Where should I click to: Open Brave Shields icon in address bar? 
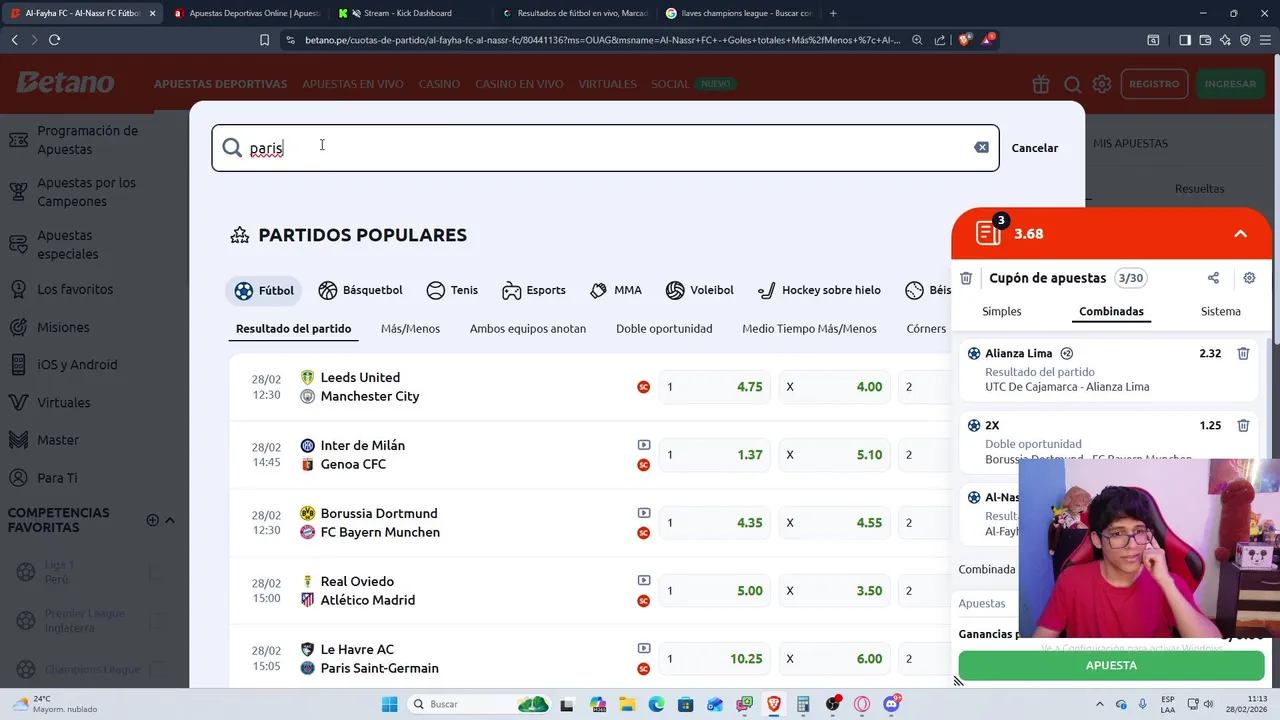click(965, 40)
